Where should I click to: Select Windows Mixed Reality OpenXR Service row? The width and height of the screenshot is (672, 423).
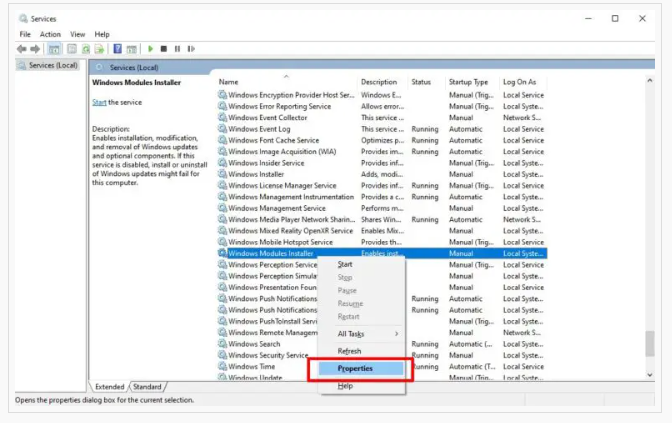coord(382,231)
